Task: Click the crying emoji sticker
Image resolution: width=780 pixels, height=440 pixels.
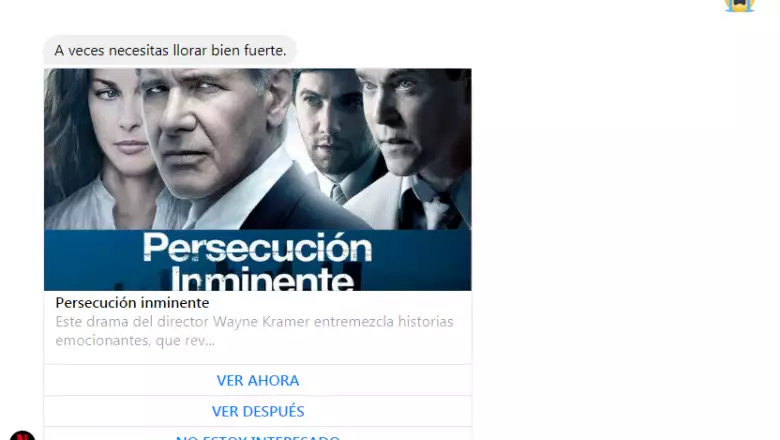Action: [740, 5]
